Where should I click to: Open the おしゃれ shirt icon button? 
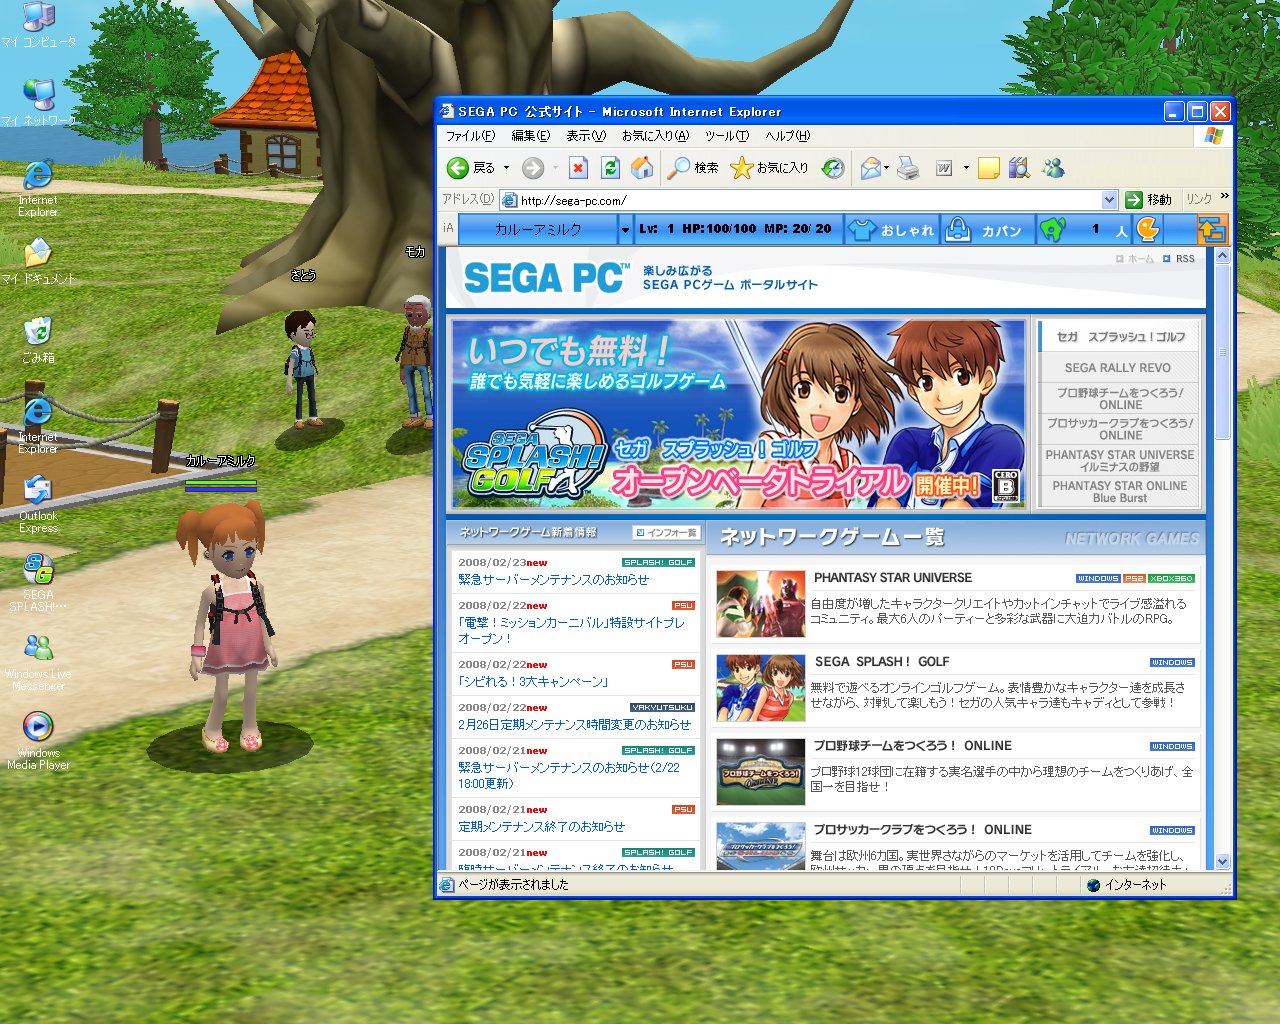pos(891,230)
